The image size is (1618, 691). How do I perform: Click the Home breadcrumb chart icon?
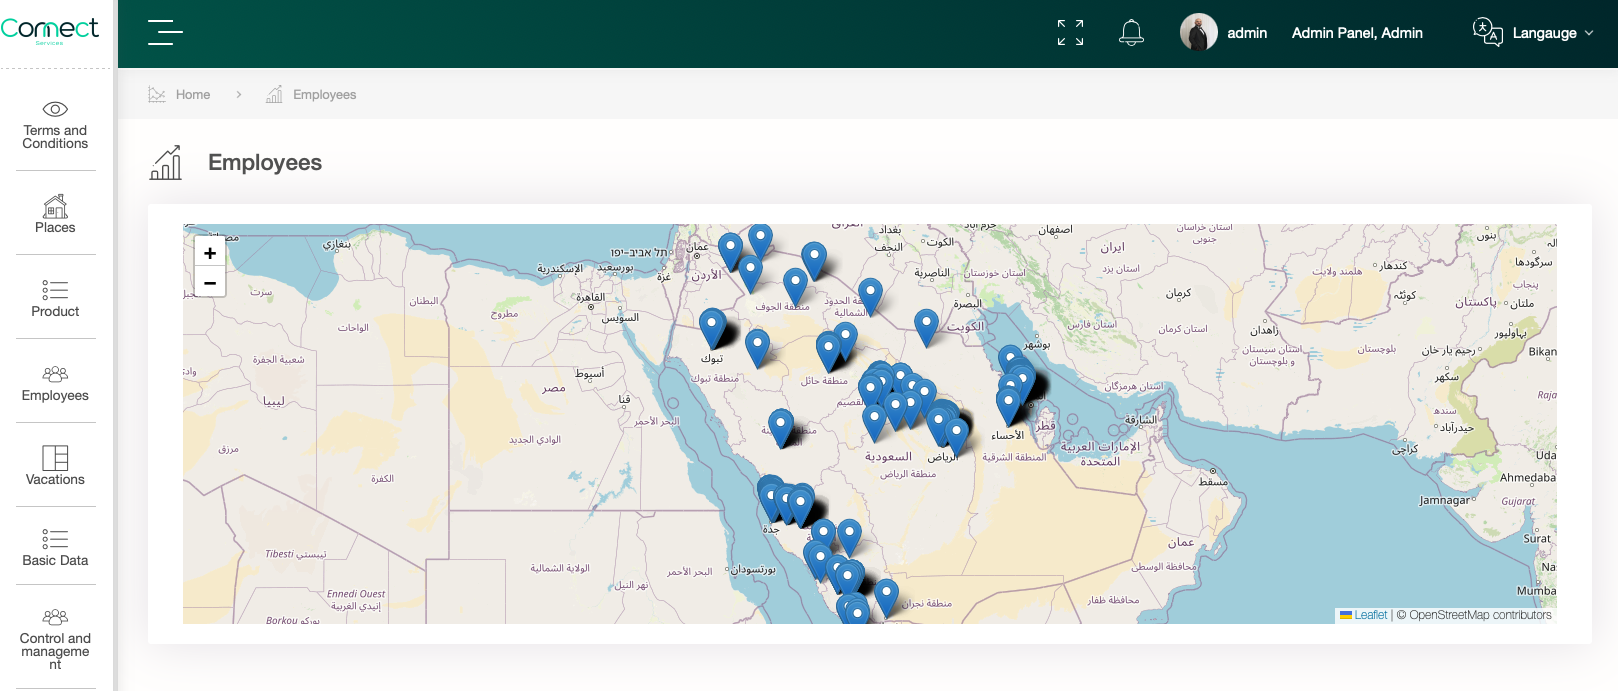(x=157, y=94)
